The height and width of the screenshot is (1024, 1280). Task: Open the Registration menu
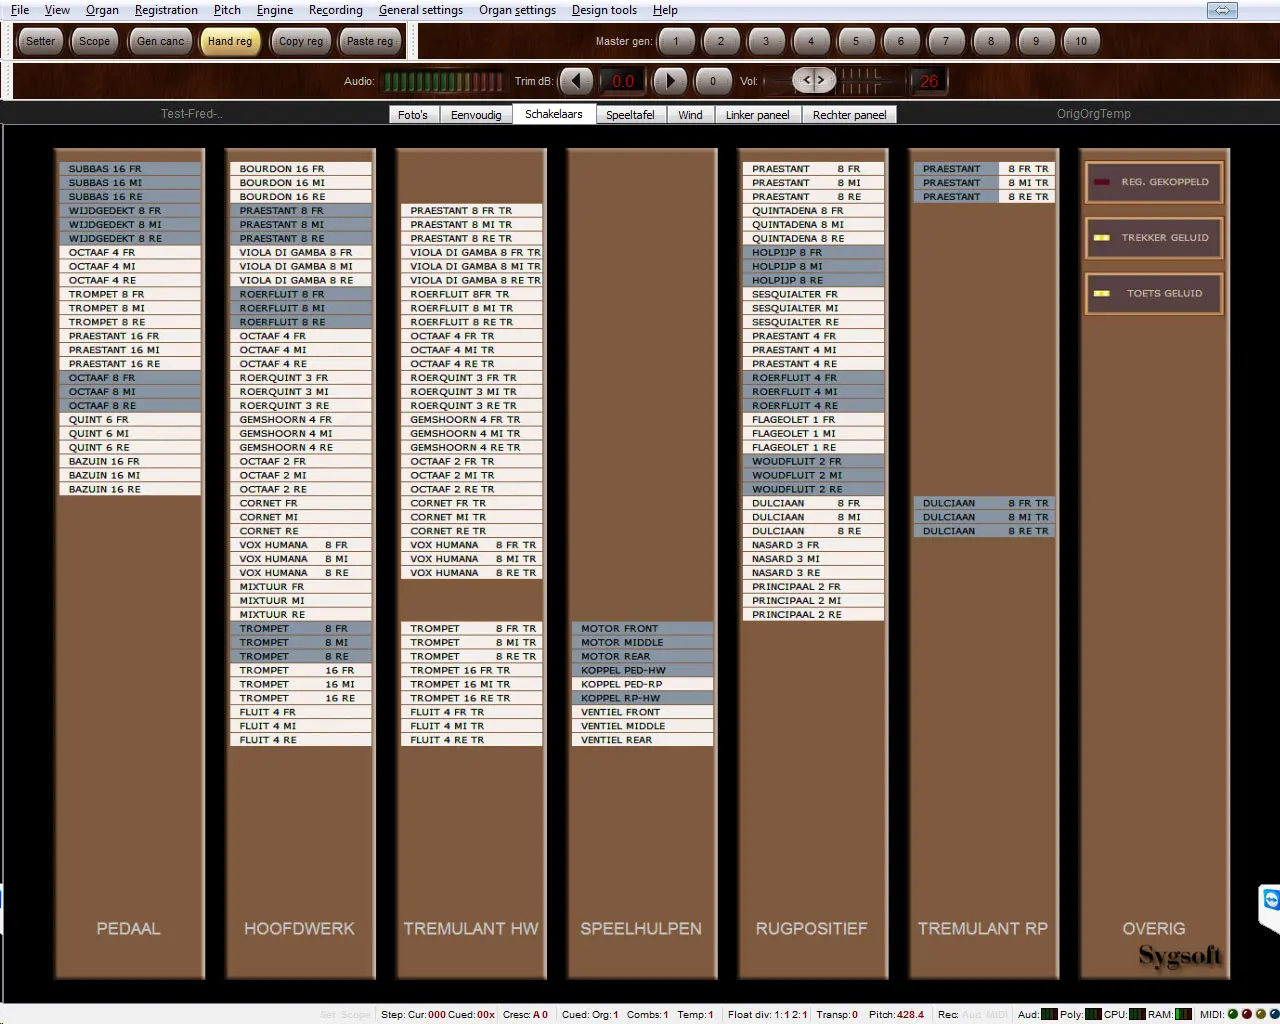coord(166,10)
